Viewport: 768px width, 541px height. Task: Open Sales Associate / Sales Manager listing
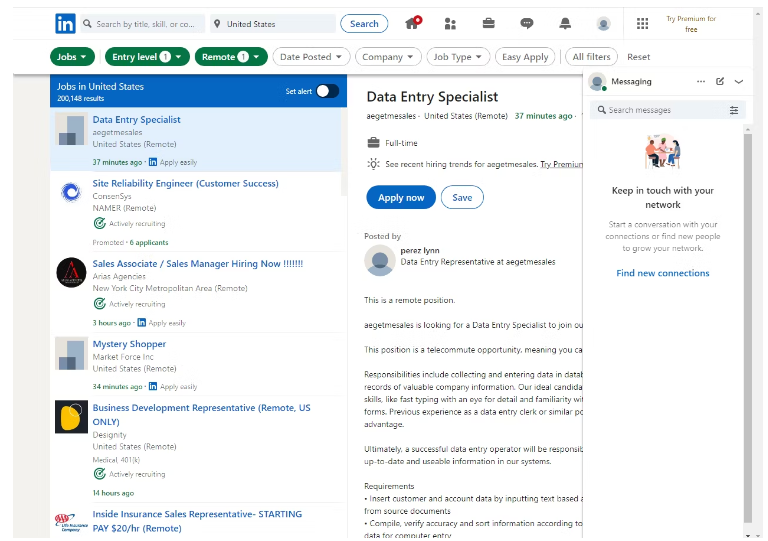[x=198, y=263]
